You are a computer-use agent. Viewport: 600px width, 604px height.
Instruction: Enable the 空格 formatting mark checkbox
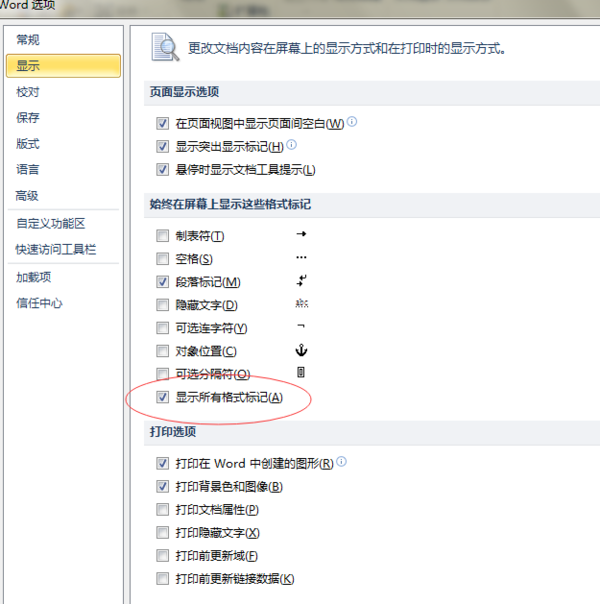163,258
